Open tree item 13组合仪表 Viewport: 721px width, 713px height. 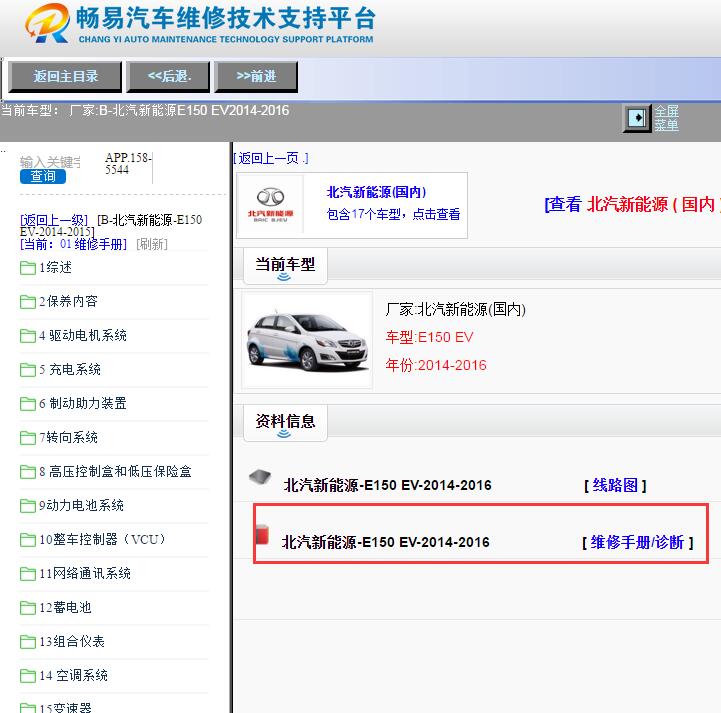click(x=72, y=642)
